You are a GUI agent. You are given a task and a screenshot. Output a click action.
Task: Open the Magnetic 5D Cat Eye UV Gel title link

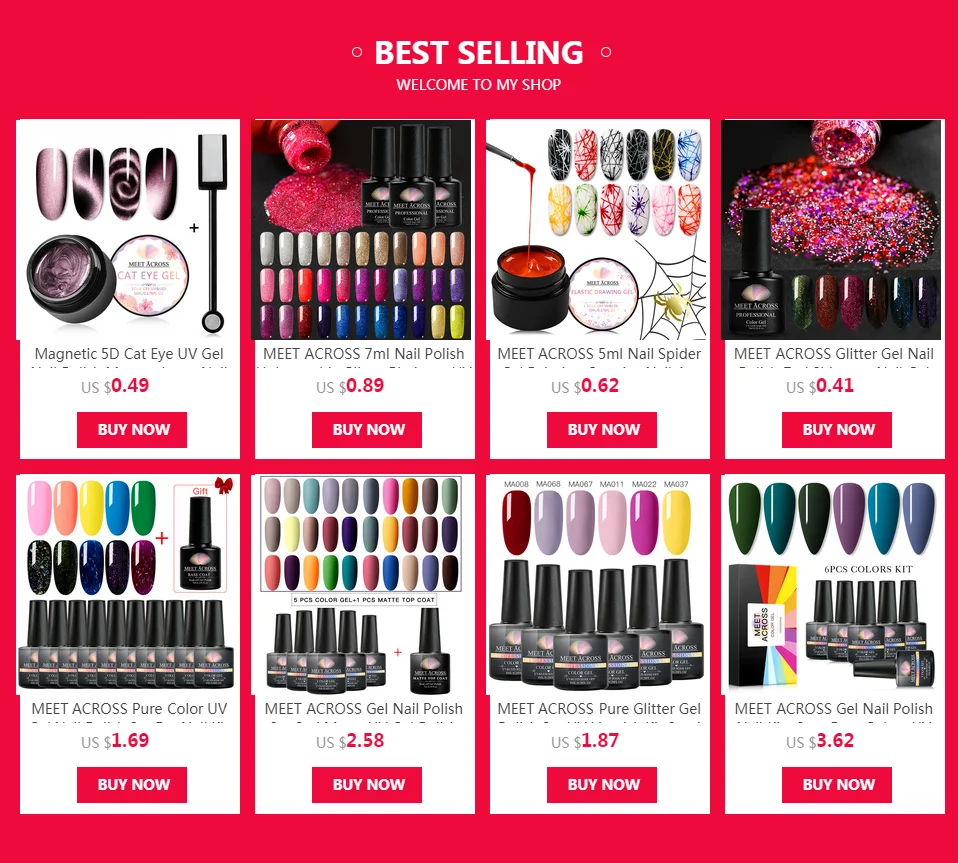pyautogui.click(x=129, y=354)
